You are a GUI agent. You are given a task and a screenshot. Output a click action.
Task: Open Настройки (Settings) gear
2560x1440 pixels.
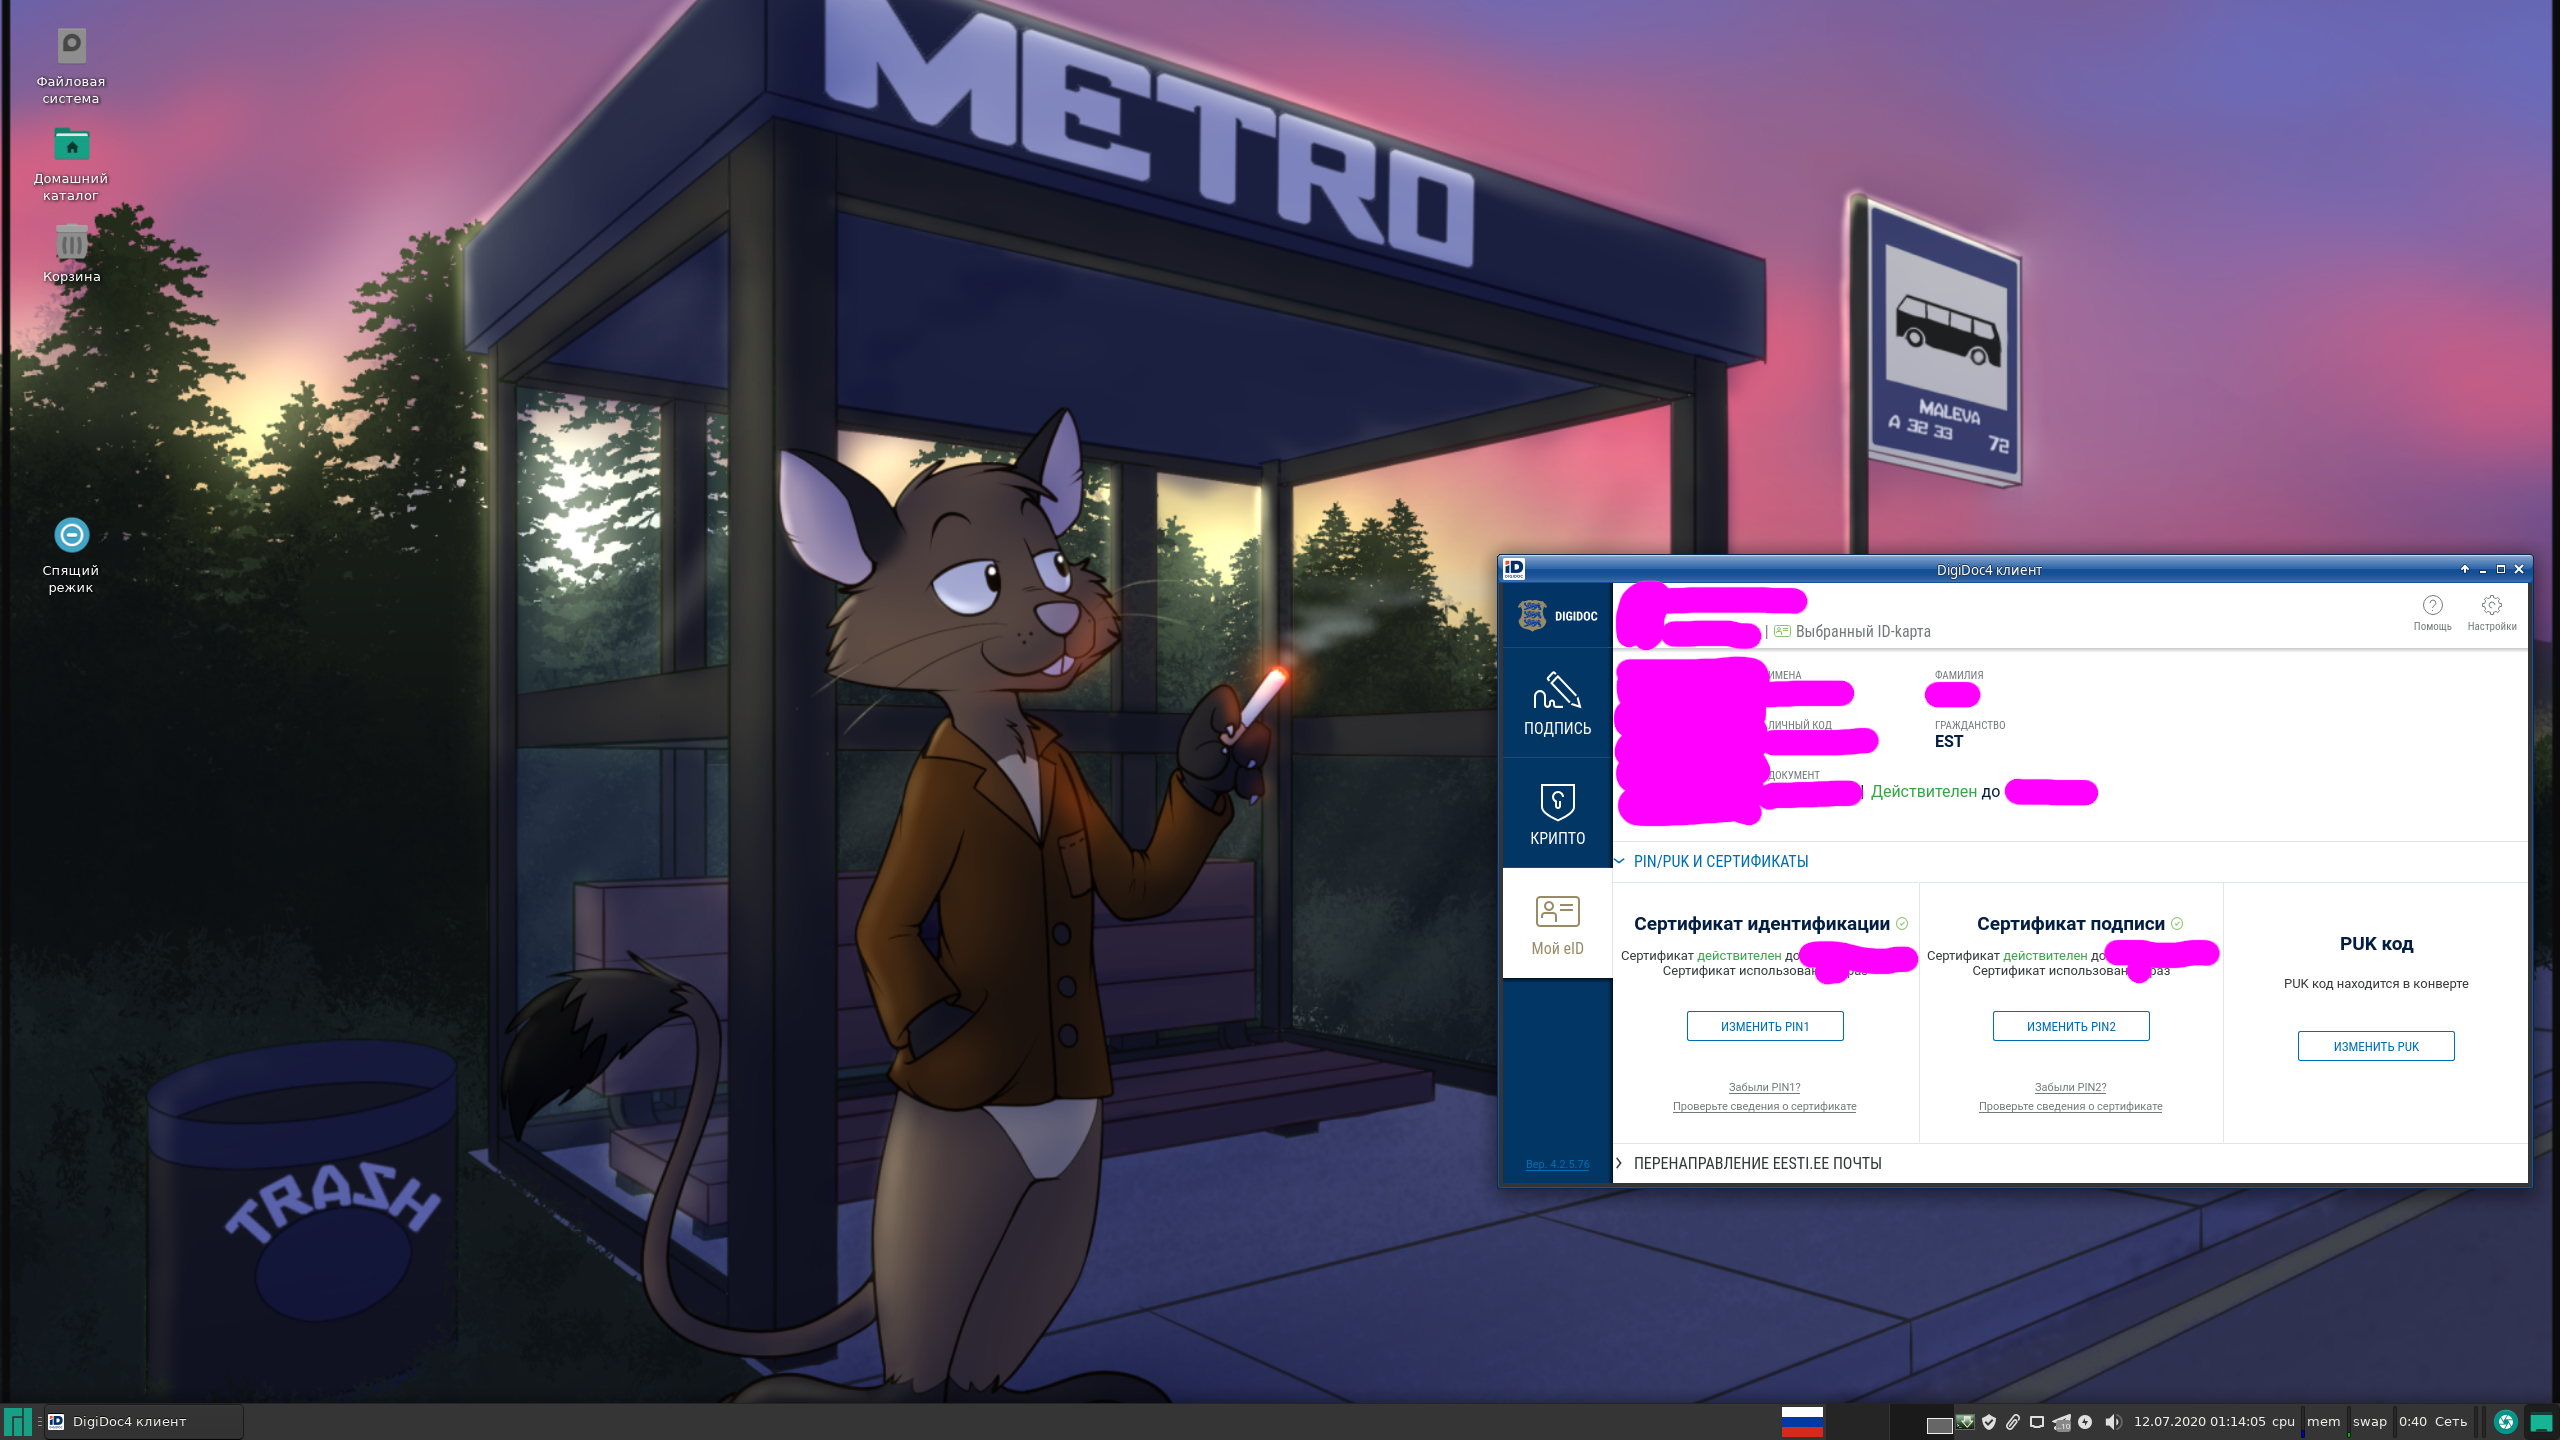[x=2491, y=612]
